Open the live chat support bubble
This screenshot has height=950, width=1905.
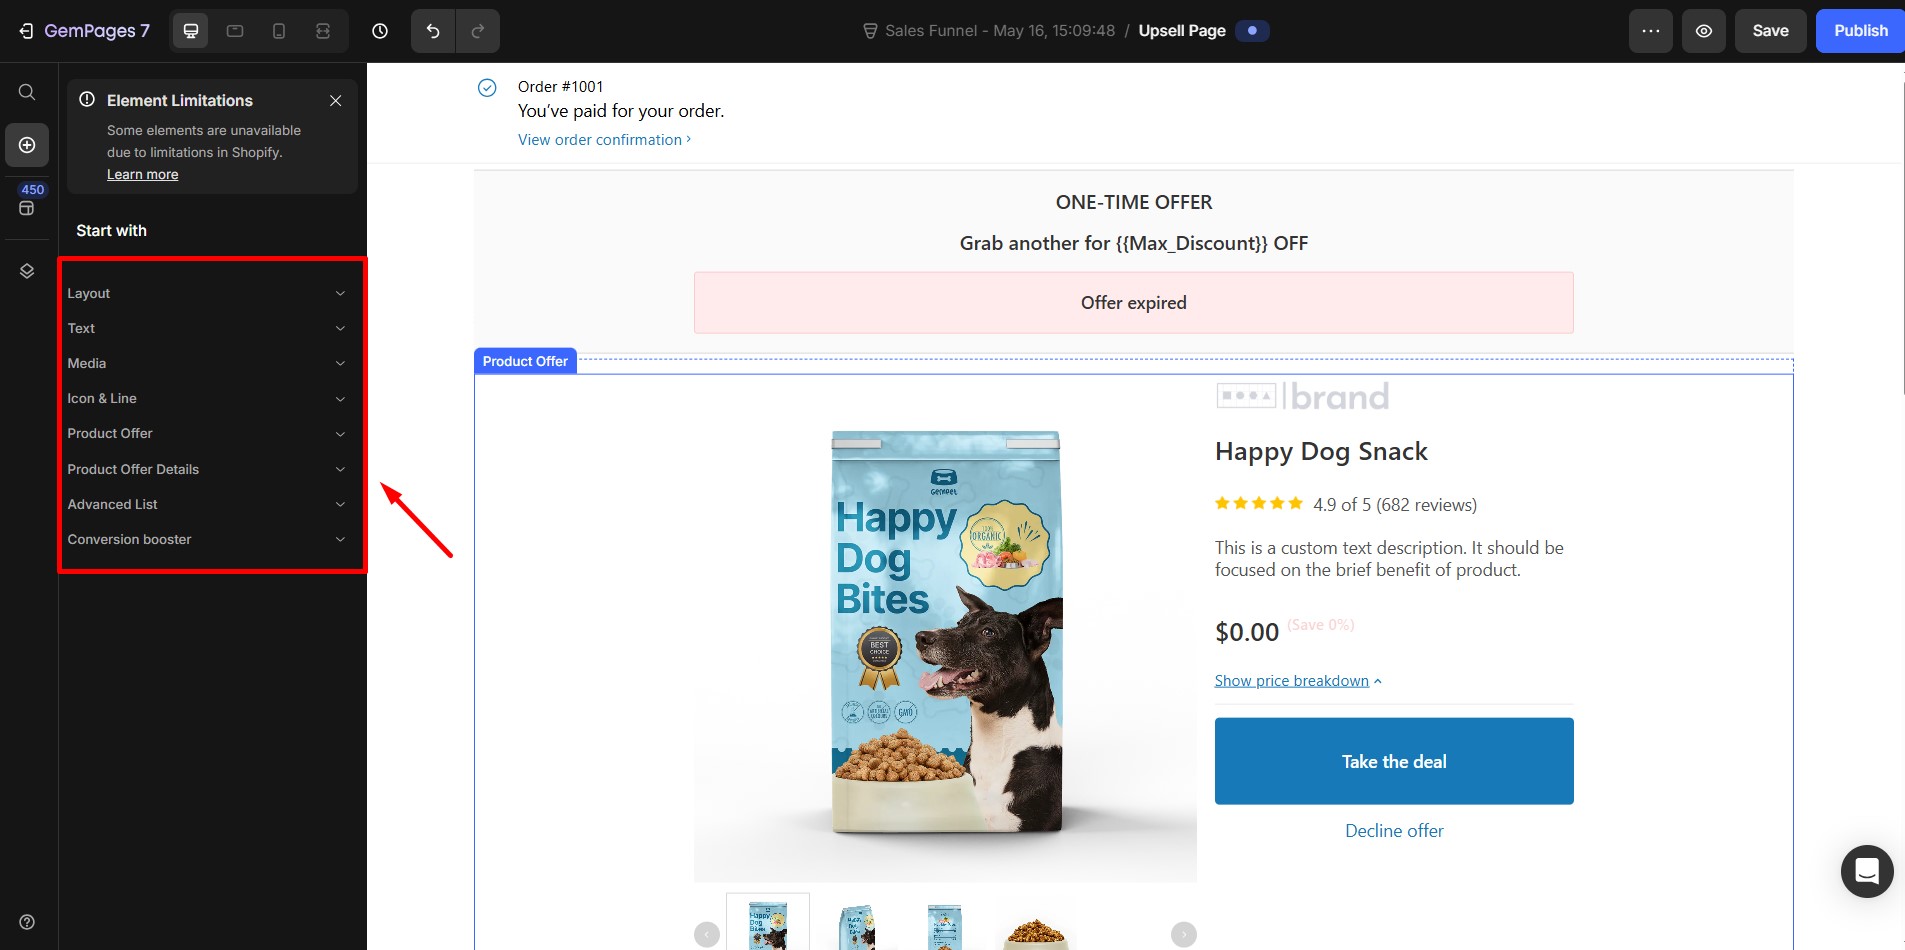click(x=1866, y=871)
